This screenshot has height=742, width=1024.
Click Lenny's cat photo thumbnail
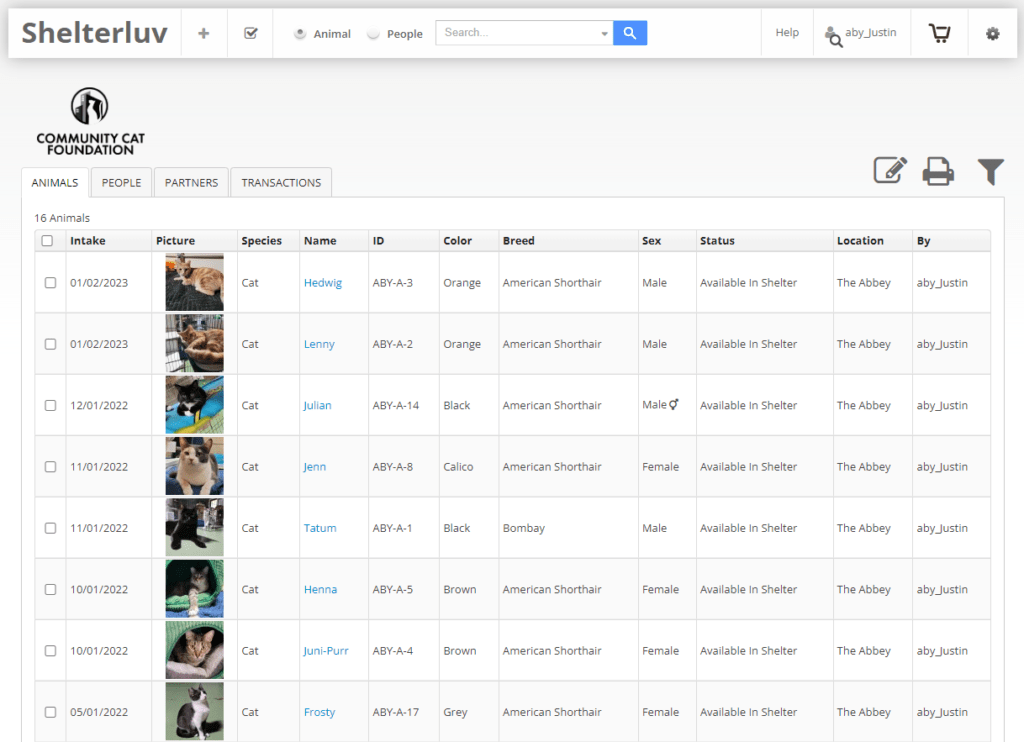tap(195, 344)
